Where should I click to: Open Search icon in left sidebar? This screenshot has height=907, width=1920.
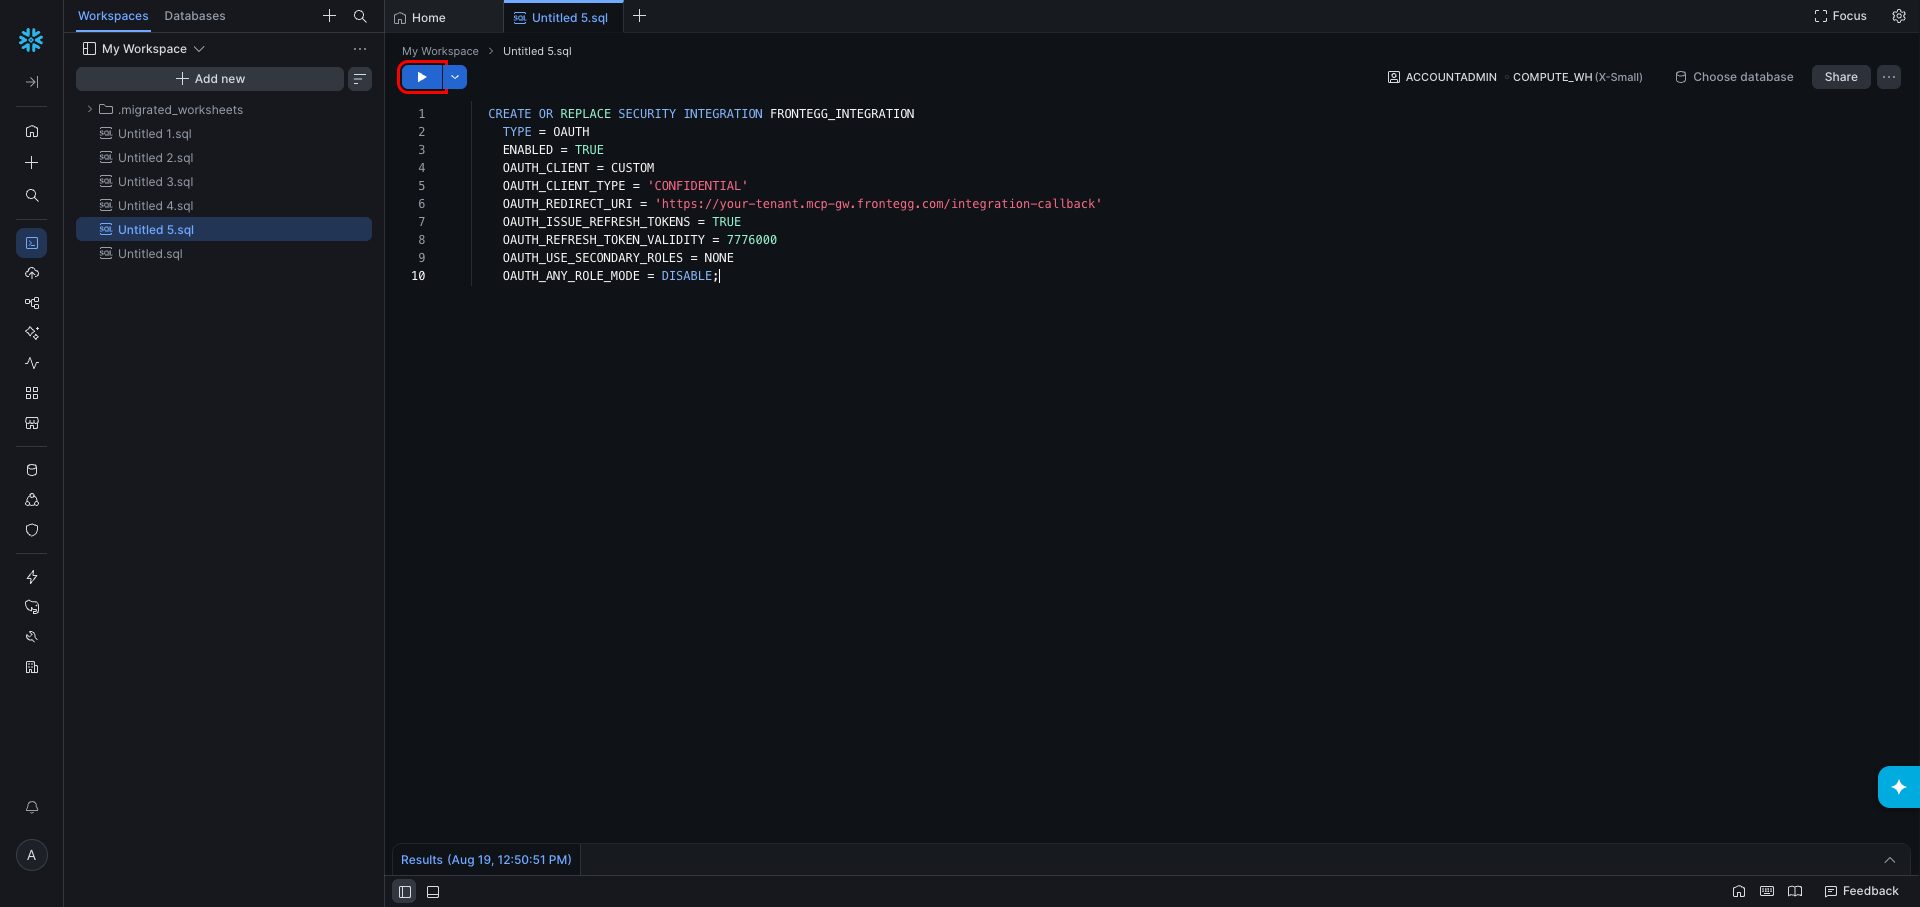[x=32, y=196]
